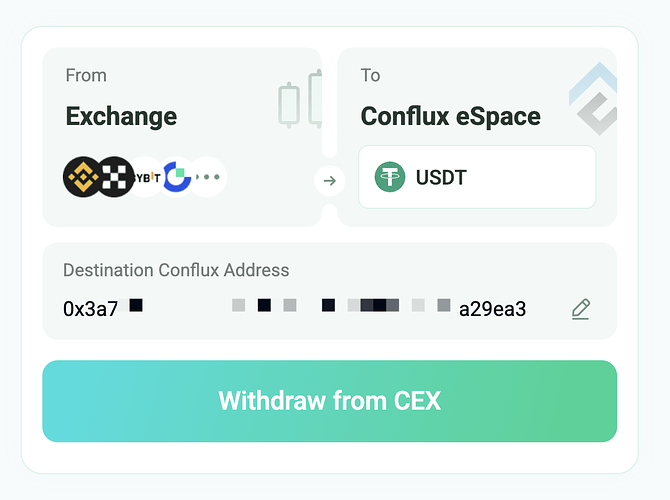Open the USDT token selector
Viewport: 670px width, 500px height.
(477, 177)
